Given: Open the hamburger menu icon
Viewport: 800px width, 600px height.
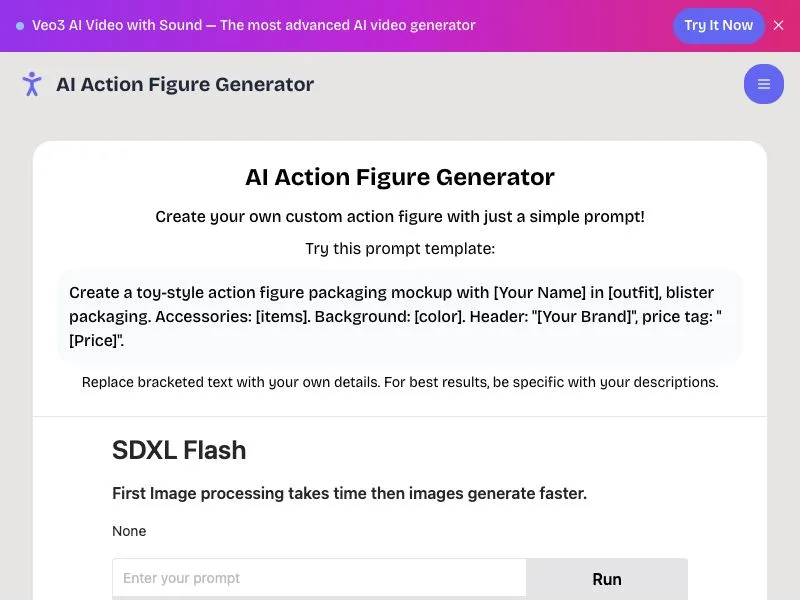Looking at the screenshot, I should point(763,84).
